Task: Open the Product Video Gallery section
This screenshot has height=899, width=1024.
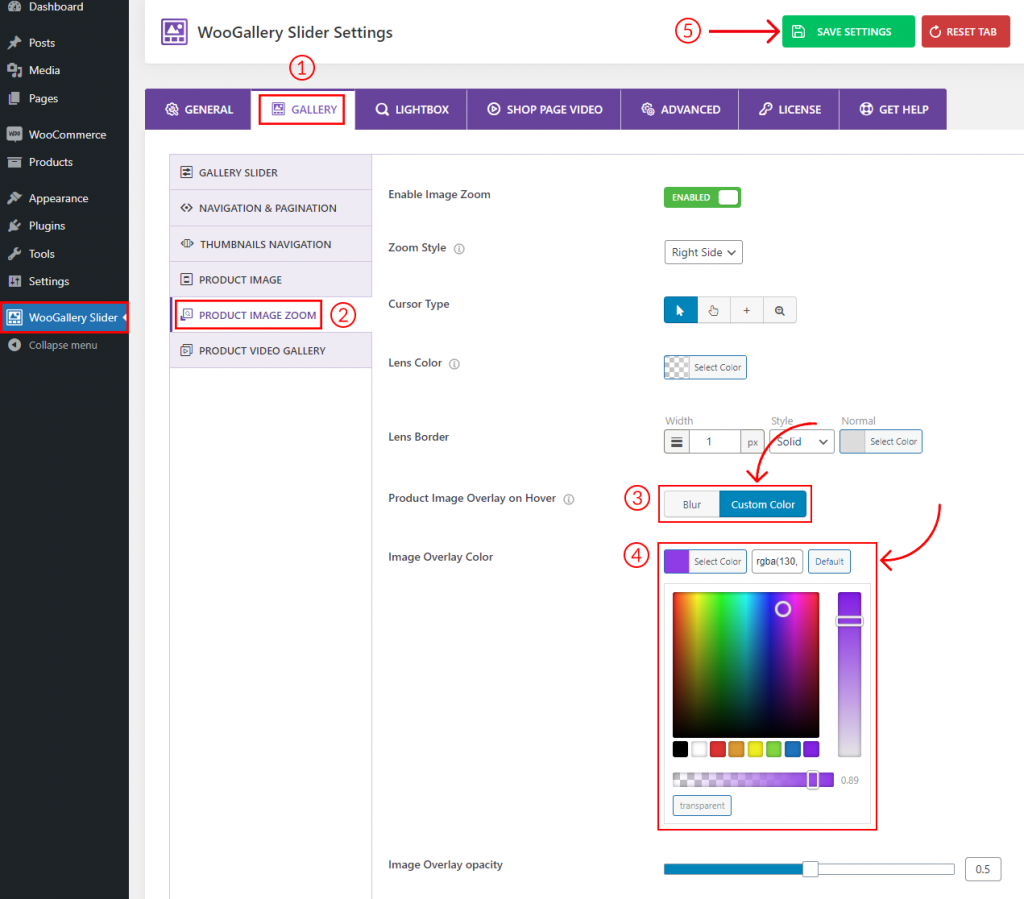Action: click(270, 351)
